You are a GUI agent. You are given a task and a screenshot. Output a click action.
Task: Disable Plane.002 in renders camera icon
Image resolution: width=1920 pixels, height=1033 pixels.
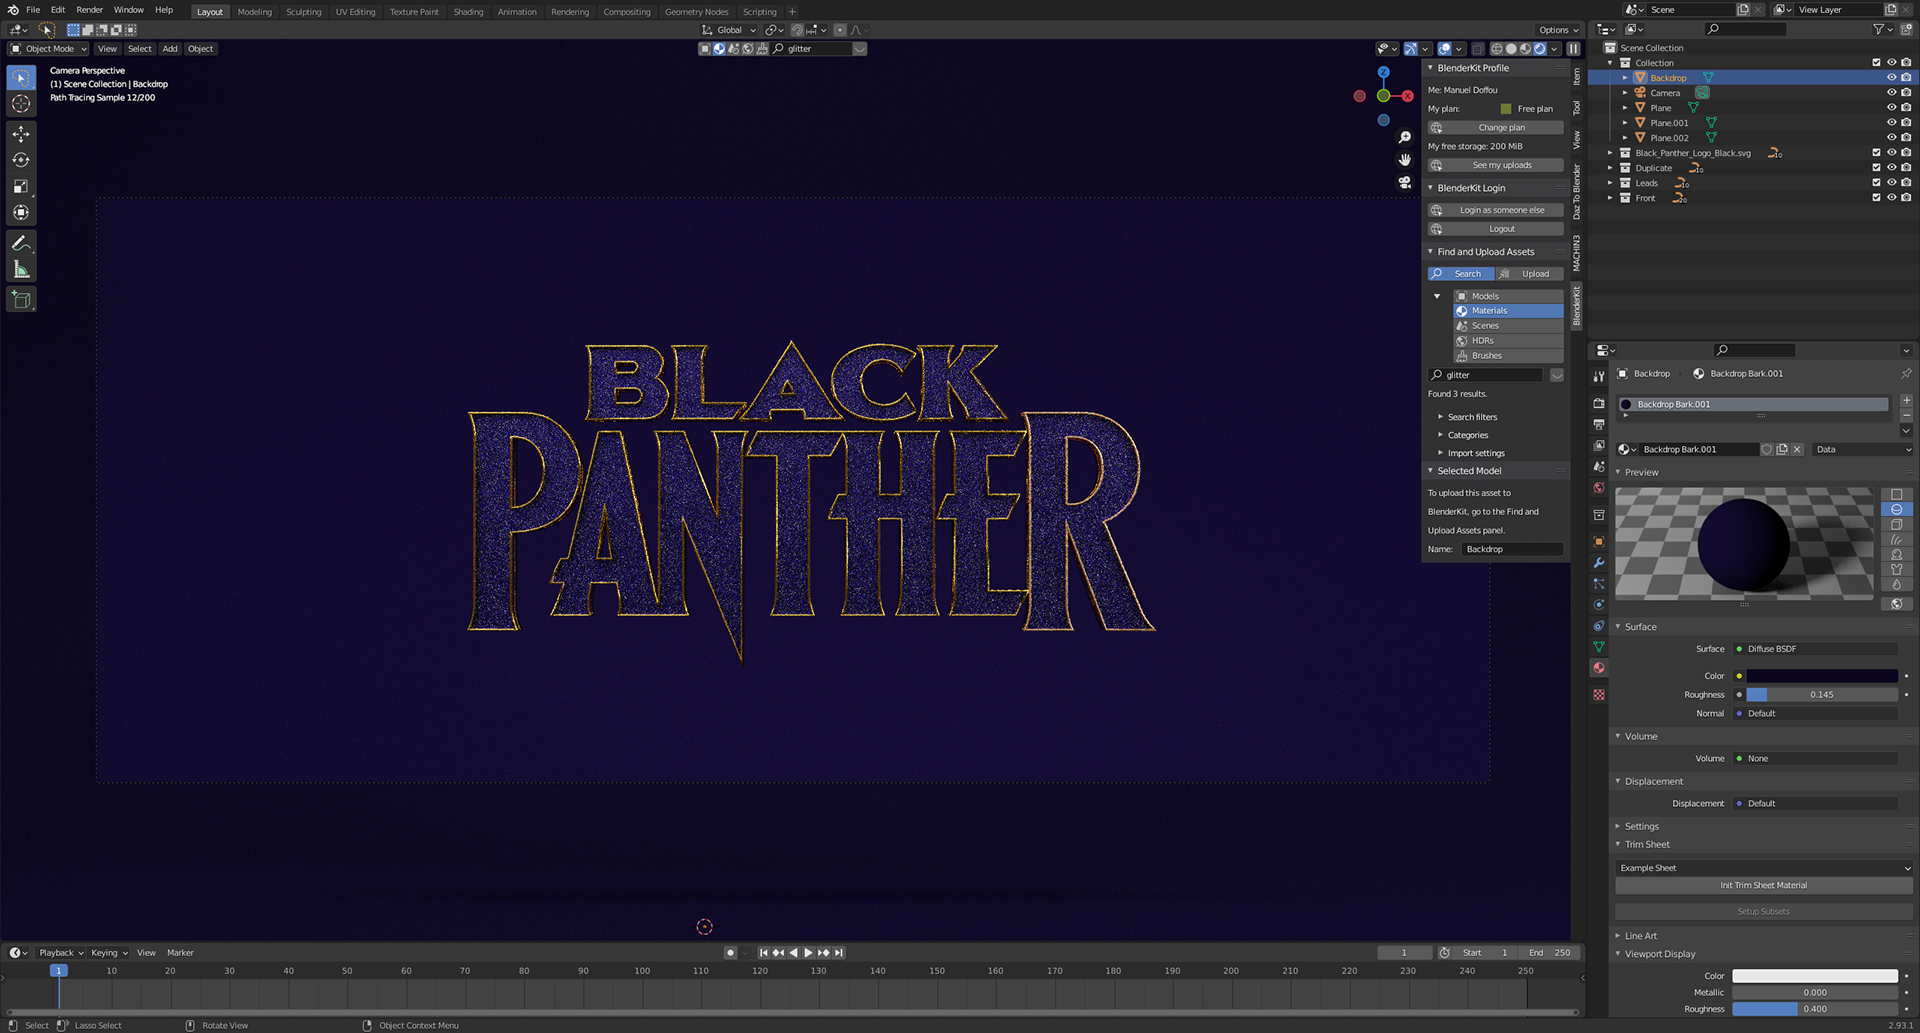pos(1906,137)
